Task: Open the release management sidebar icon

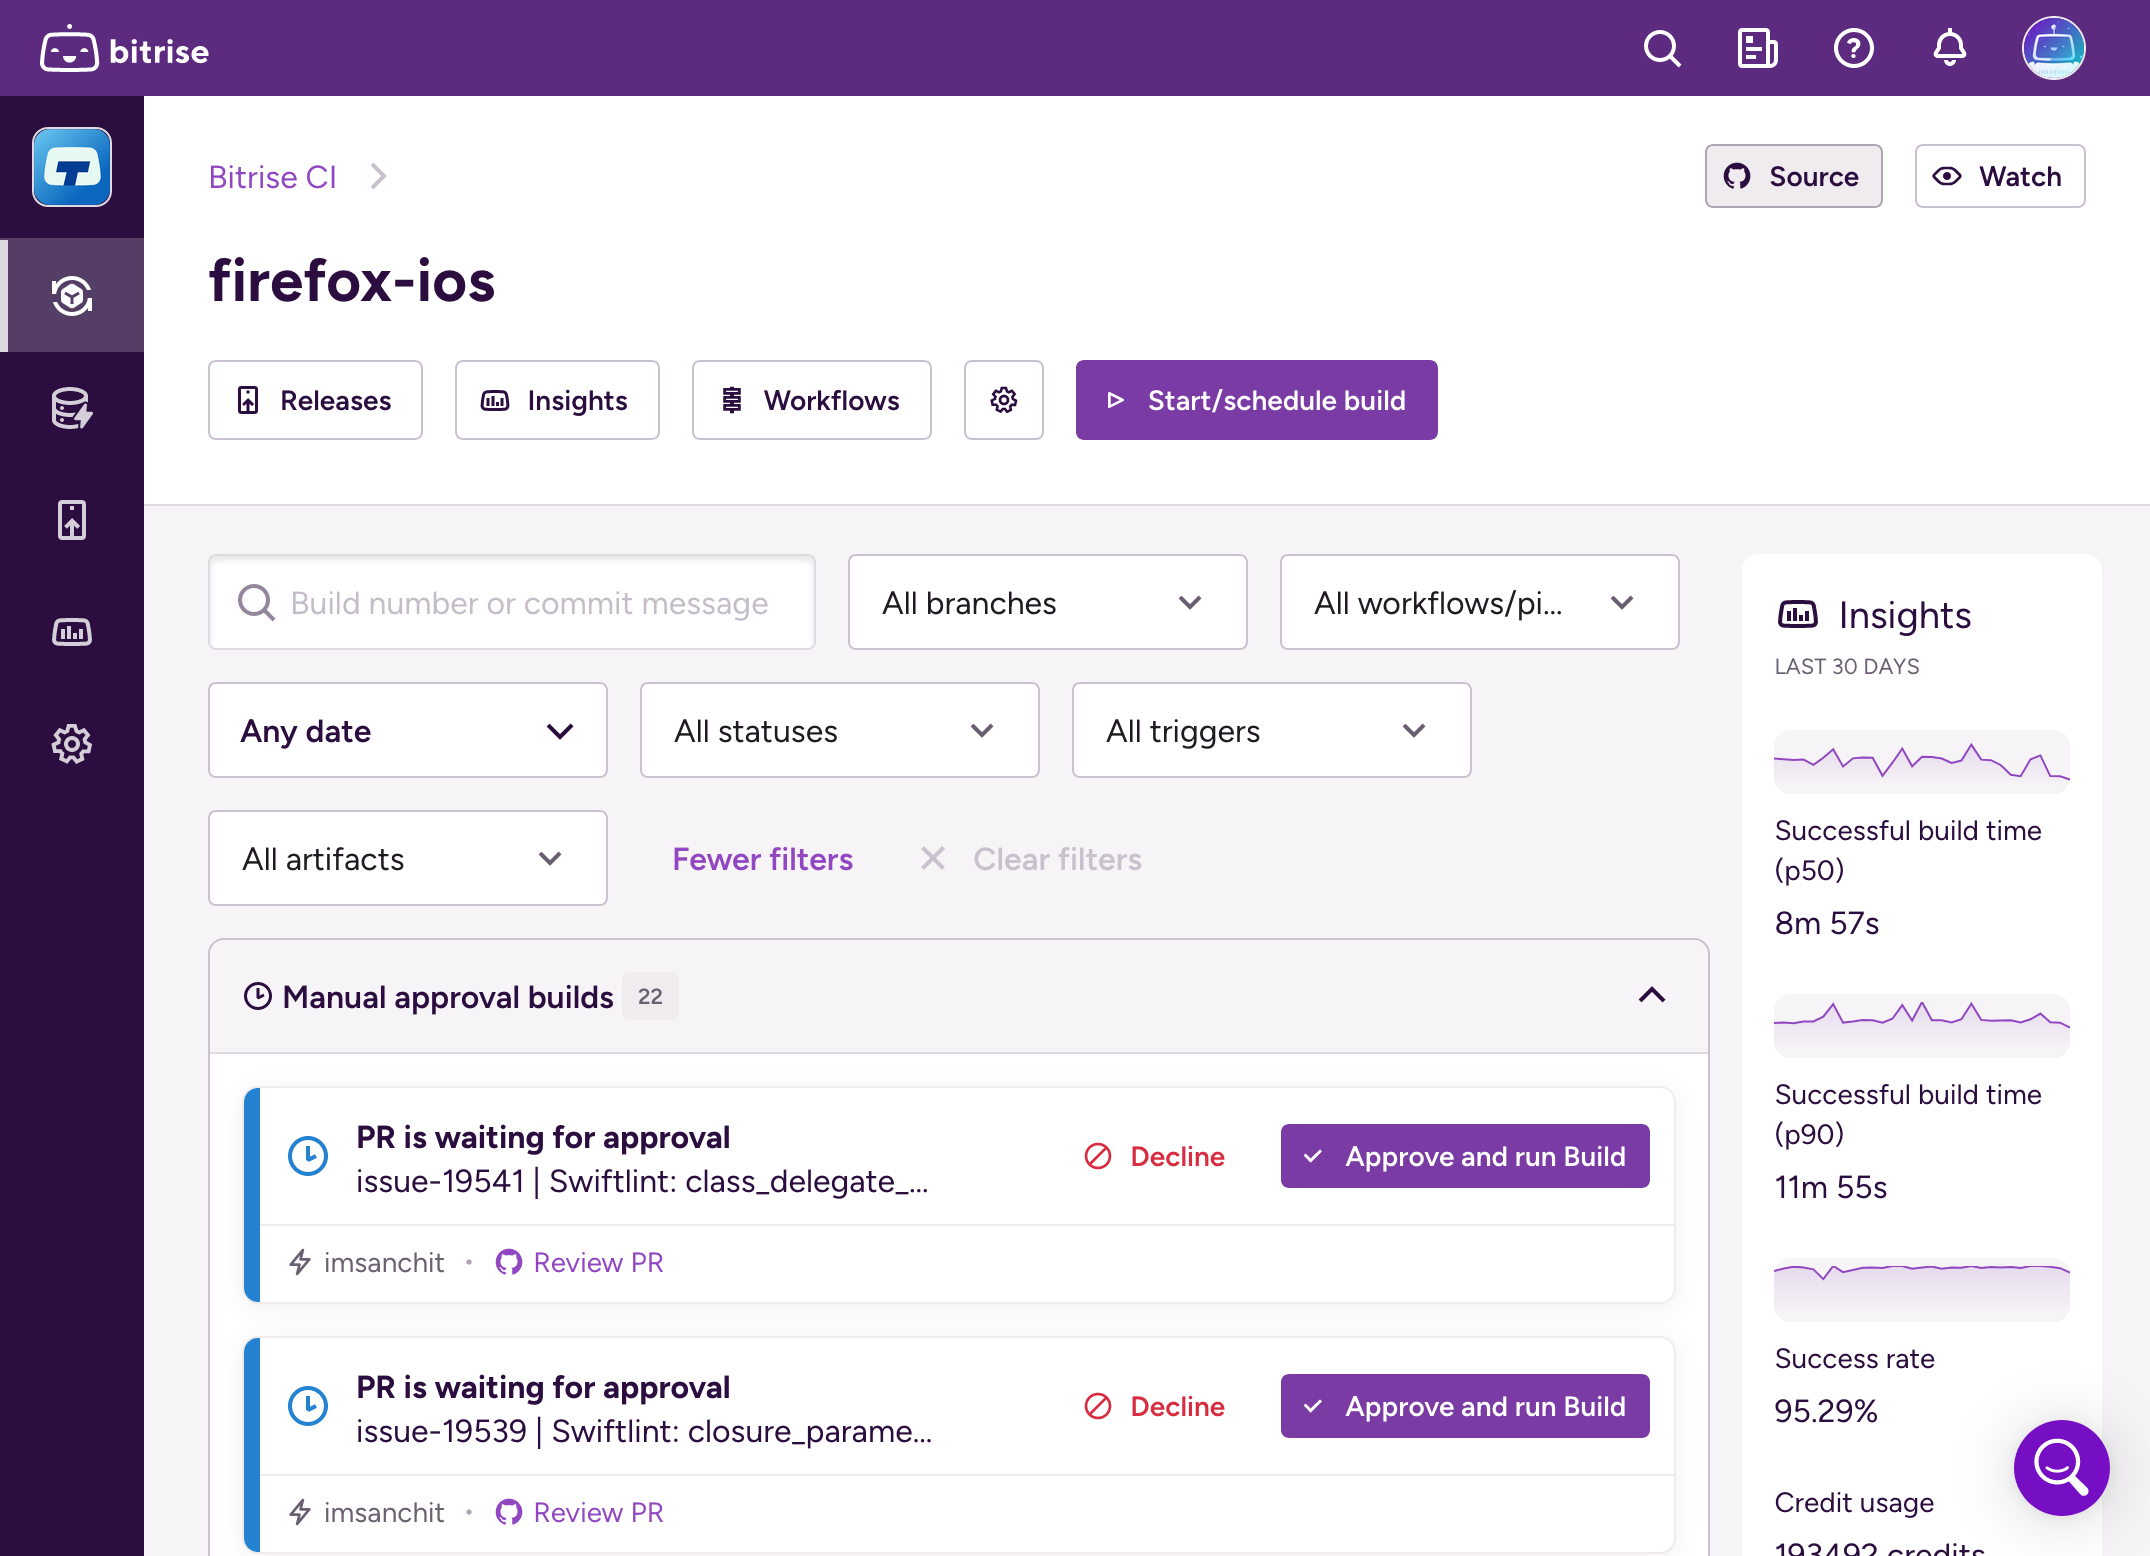Action: [71, 520]
